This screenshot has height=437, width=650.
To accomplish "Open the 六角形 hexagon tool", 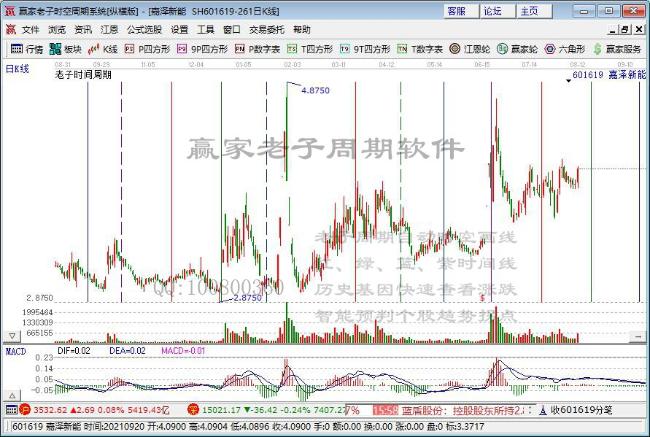I will pos(565,49).
